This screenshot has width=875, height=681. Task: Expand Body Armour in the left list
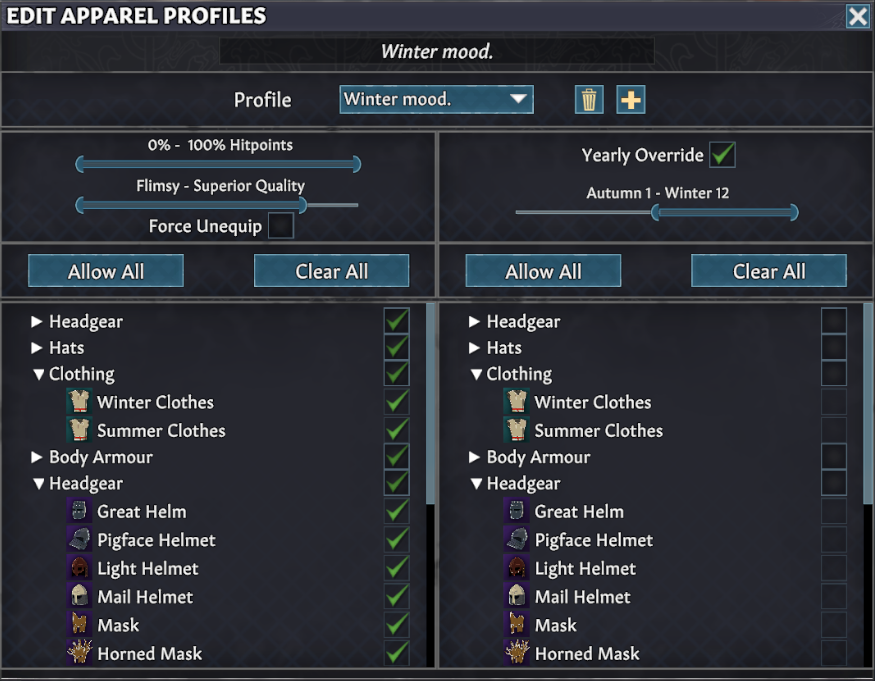coord(38,457)
